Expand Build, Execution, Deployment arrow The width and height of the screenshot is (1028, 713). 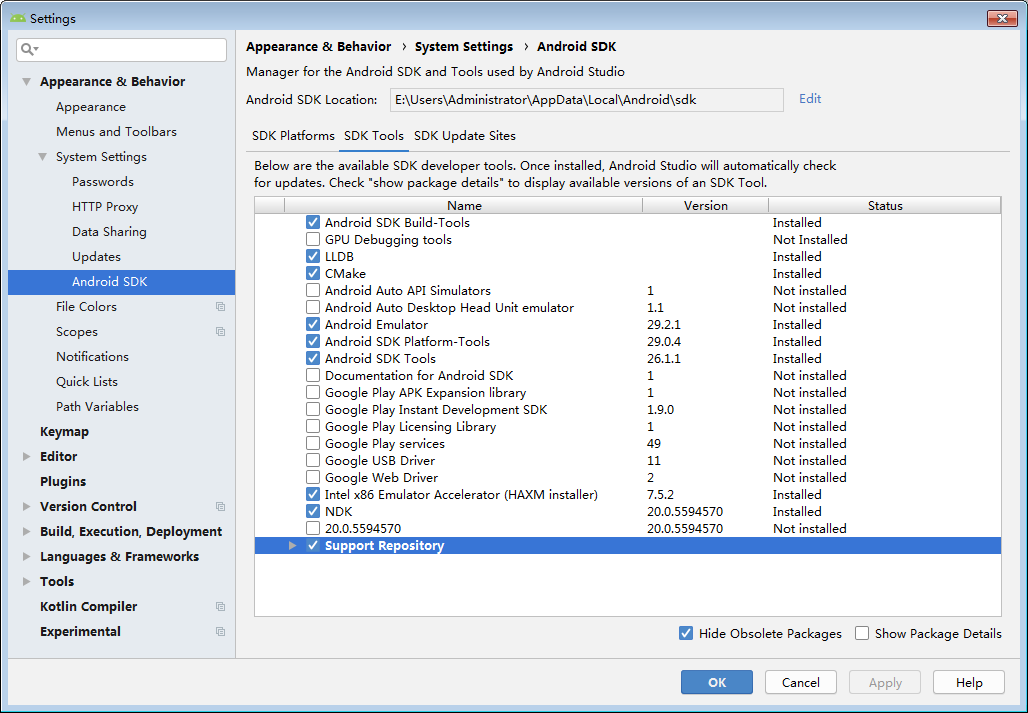coord(26,531)
